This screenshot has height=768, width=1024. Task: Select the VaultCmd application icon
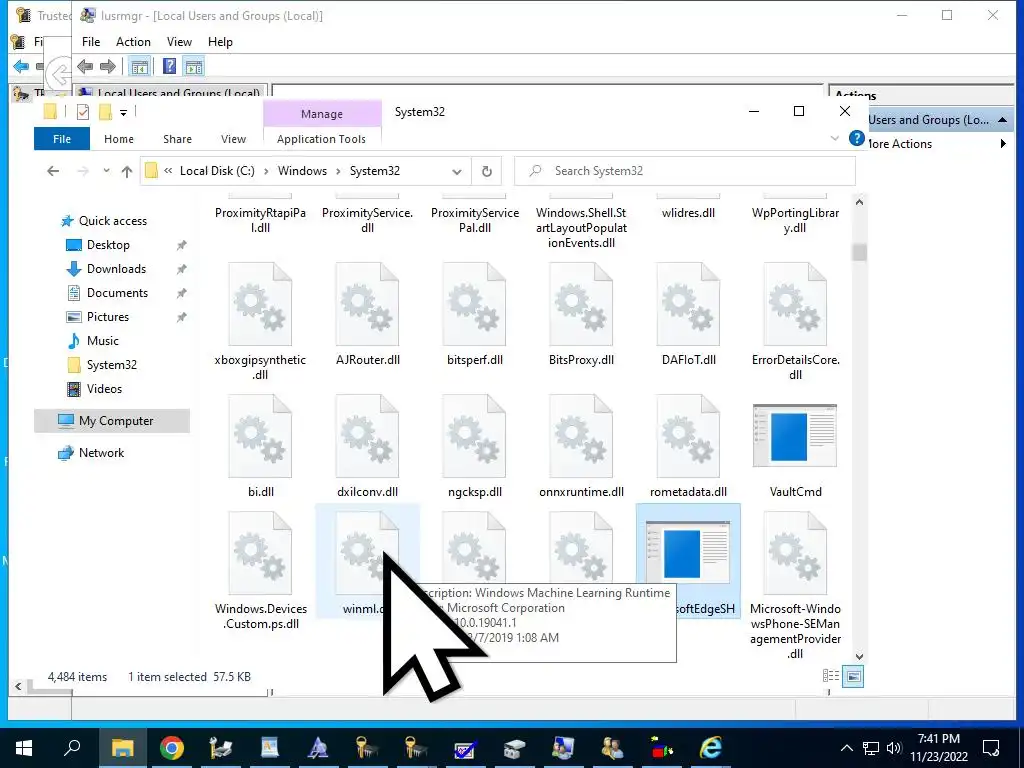pyautogui.click(x=795, y=436)
